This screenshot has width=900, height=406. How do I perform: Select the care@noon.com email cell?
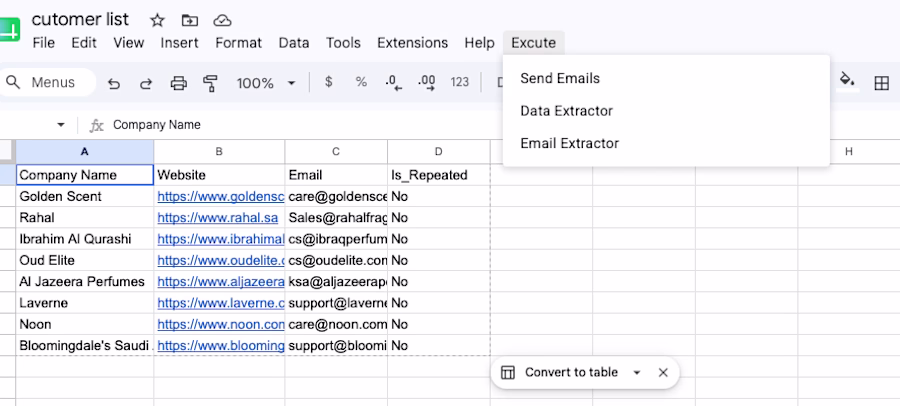click(x=336, y=324)
